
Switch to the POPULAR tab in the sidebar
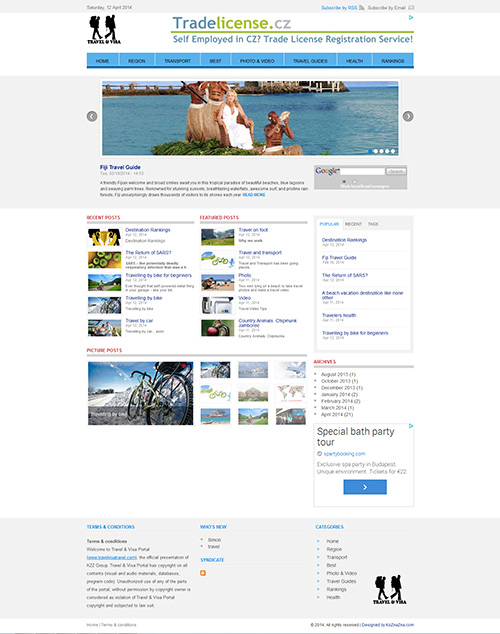point(329,224)
